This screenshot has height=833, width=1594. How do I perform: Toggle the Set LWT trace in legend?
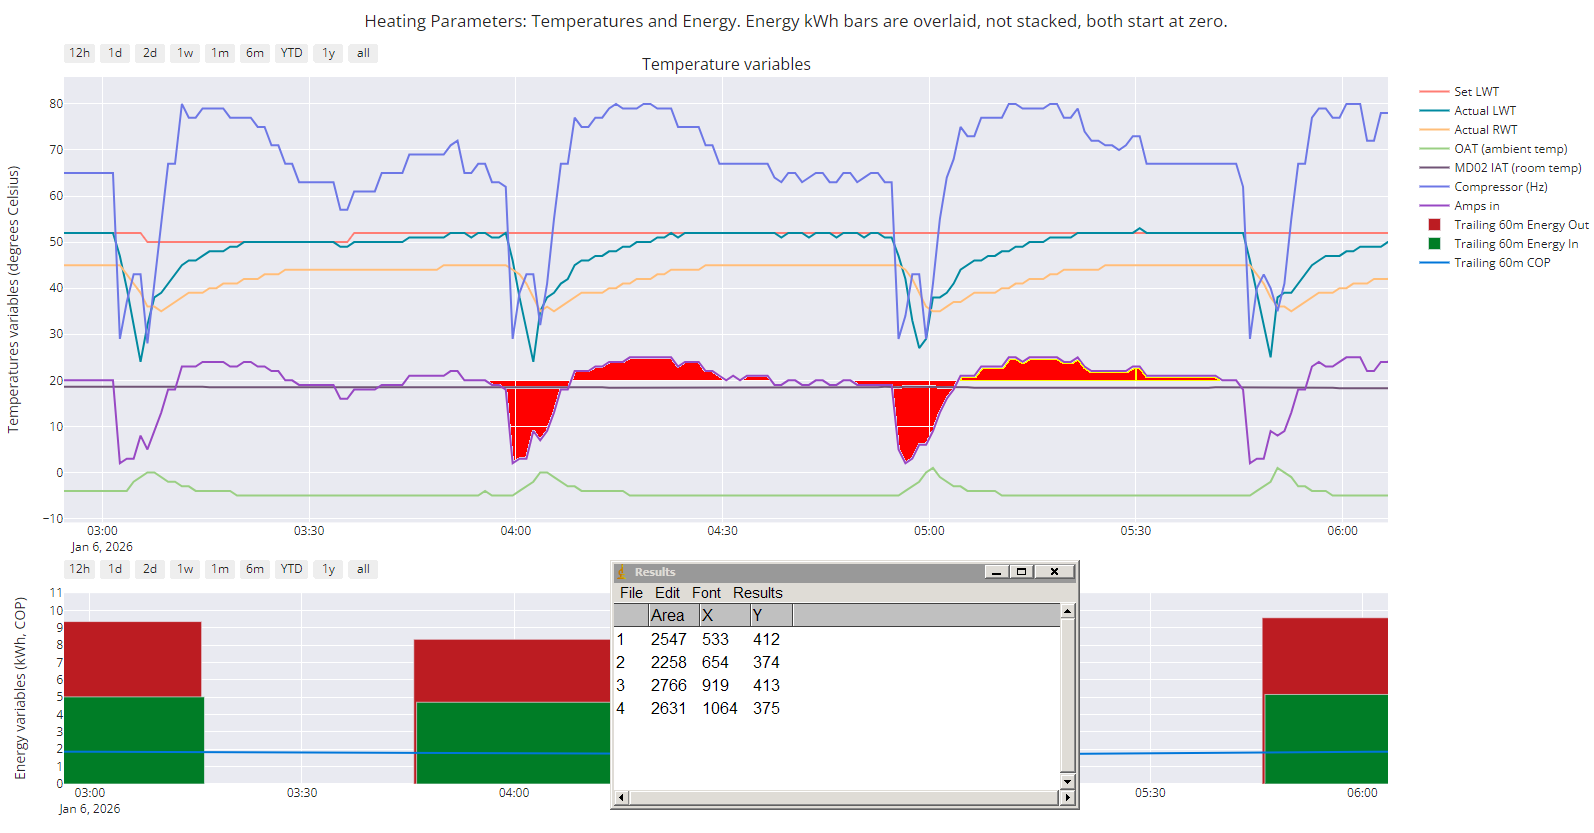coord(1476,92)
